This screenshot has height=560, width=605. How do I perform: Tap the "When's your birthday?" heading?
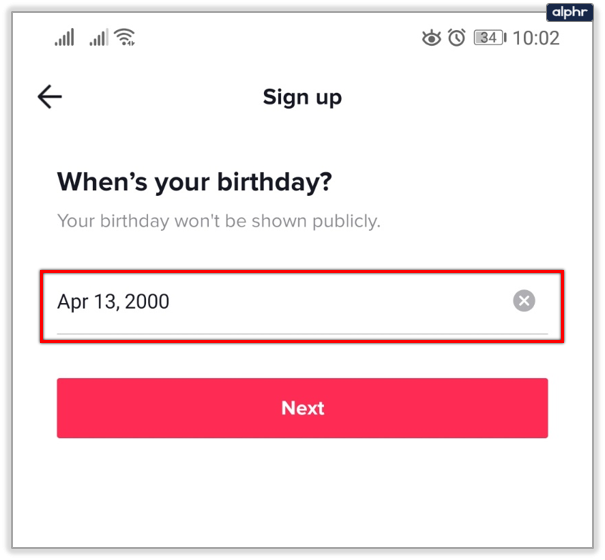(x=194, y=182)
